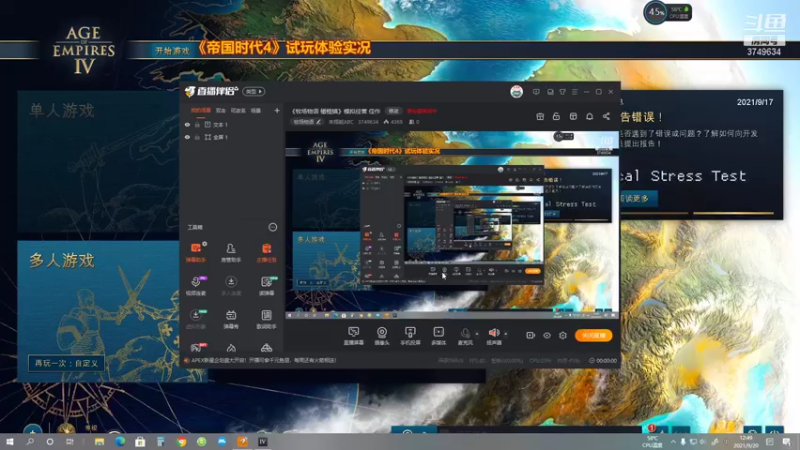This screenshot has width=800, height=450.
Task: Toggle preview eye icon in bottom toolbar
Action: [x=546, y=335]
